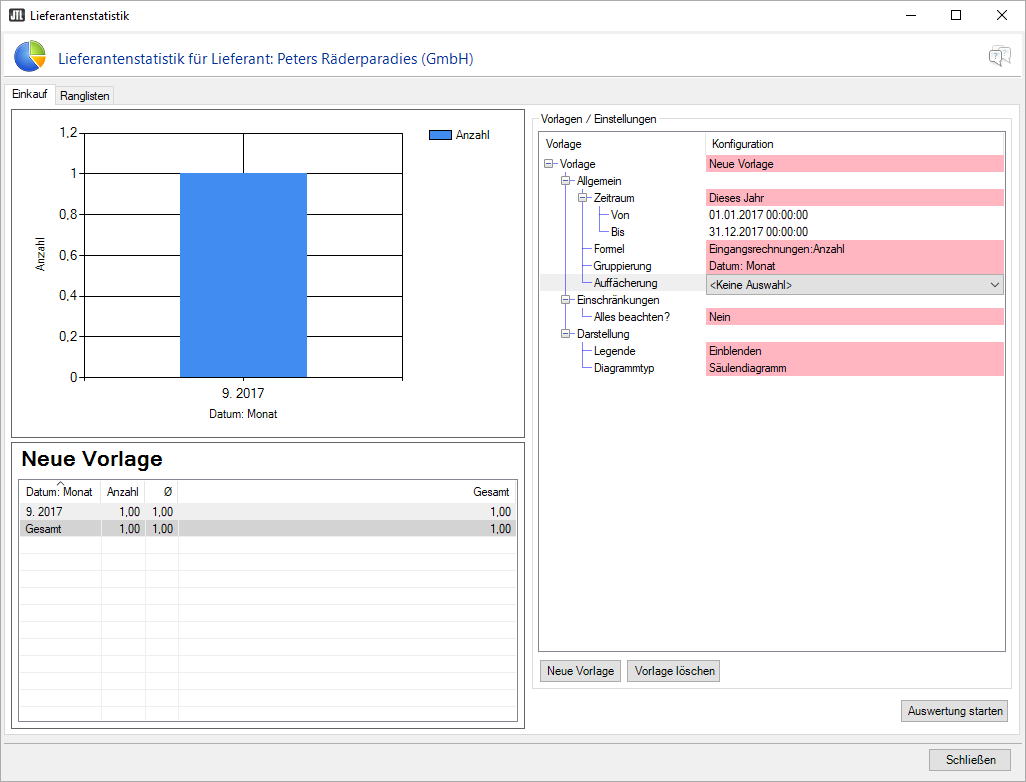Minimize the Lieferantenstatistik window
The image size is (1026, 782).
[910, 15]
